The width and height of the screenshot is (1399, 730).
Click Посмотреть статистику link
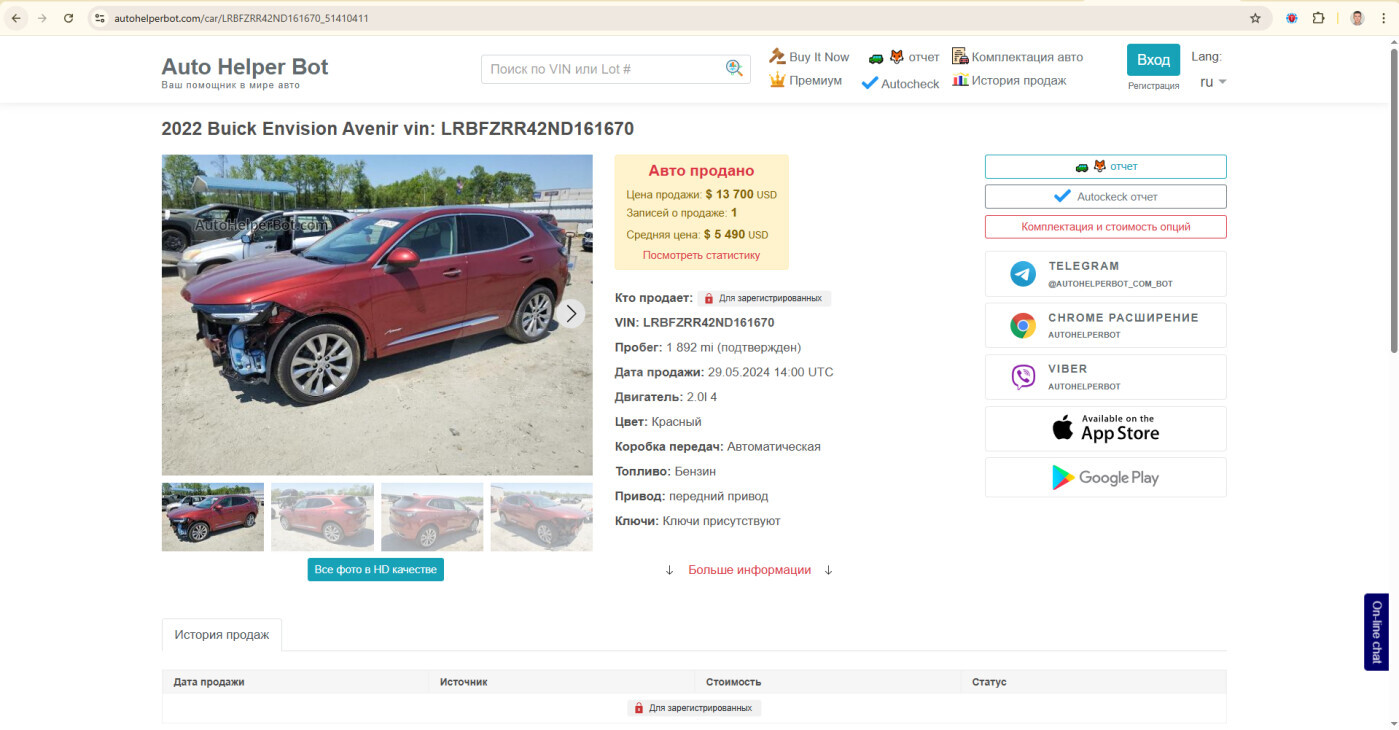coord(701,255)
